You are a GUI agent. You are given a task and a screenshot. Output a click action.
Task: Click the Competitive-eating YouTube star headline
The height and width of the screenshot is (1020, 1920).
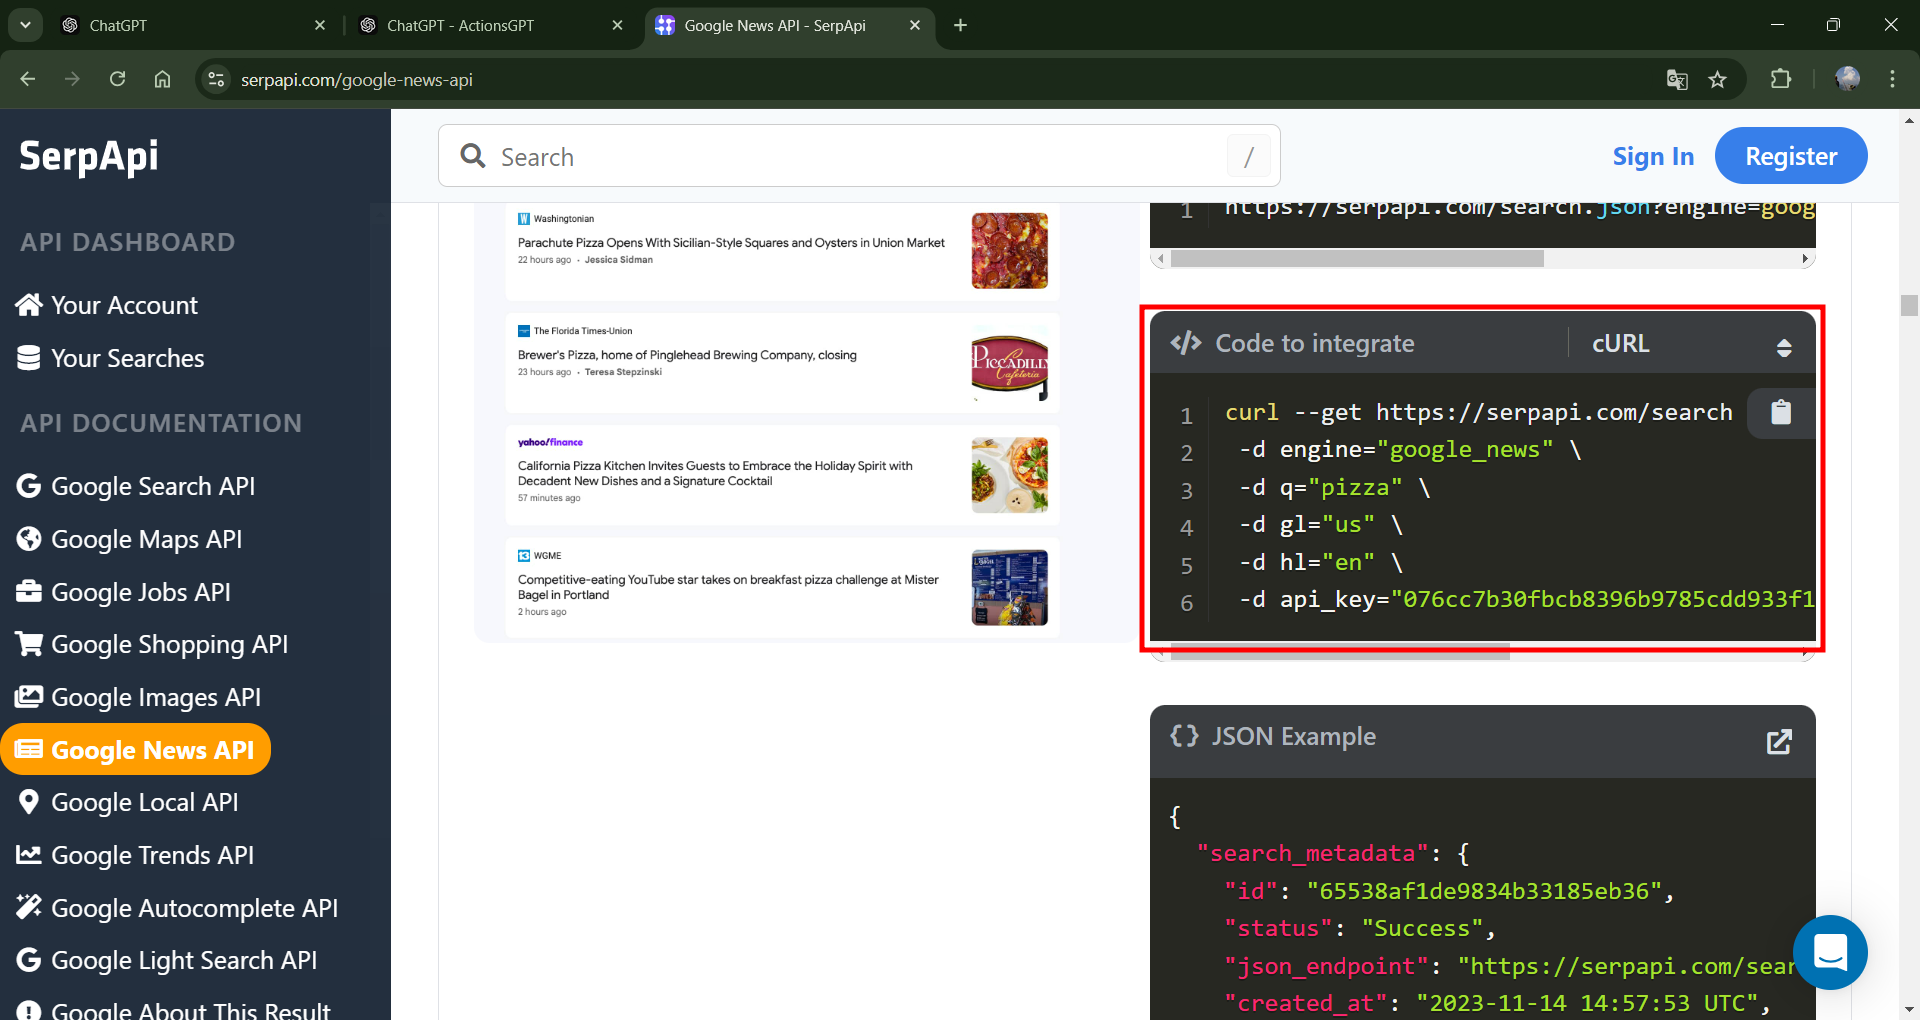728,587
